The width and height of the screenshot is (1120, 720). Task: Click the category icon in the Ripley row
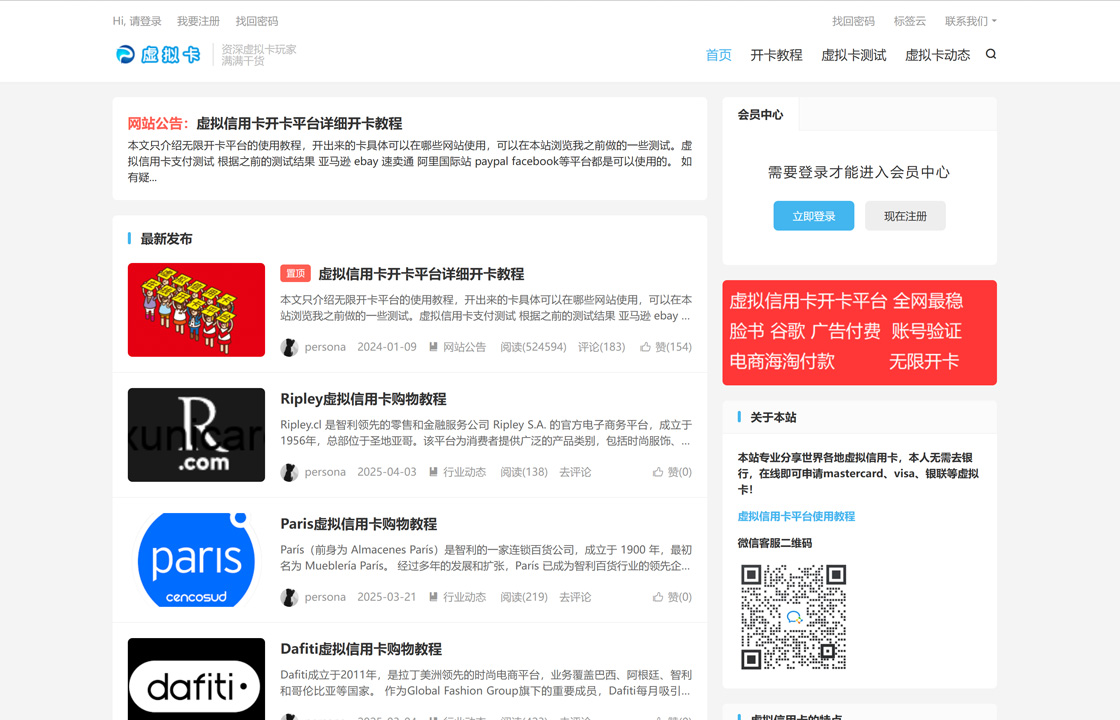coord(434,472)
